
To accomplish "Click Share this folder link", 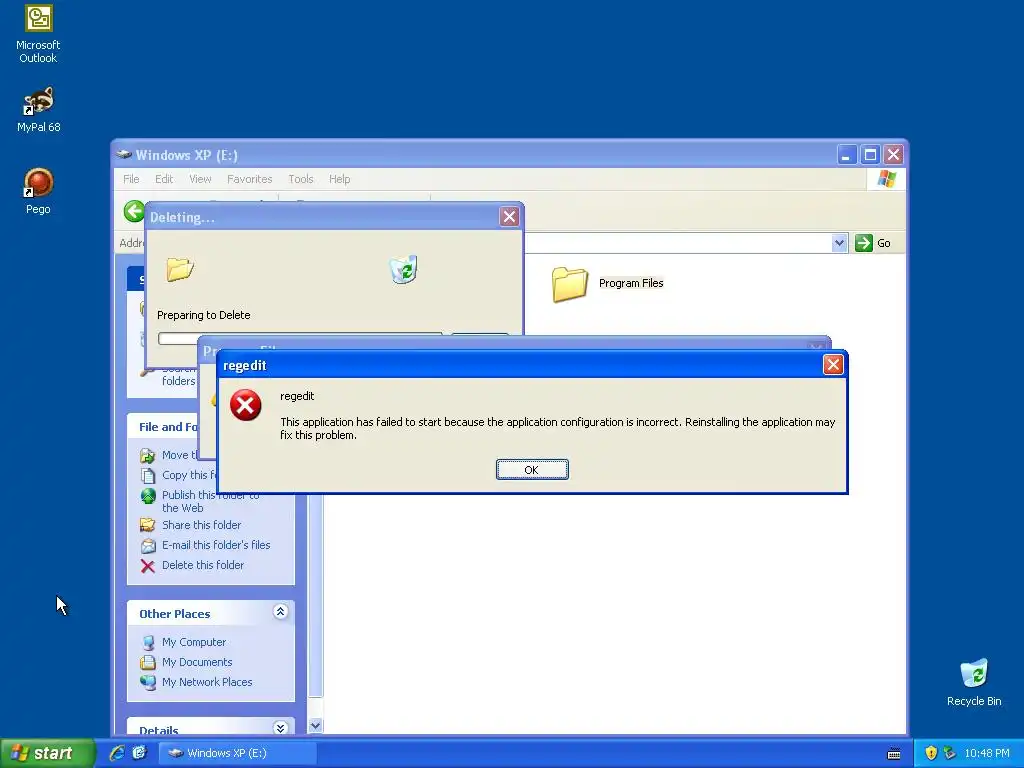I will click(201, 525).
